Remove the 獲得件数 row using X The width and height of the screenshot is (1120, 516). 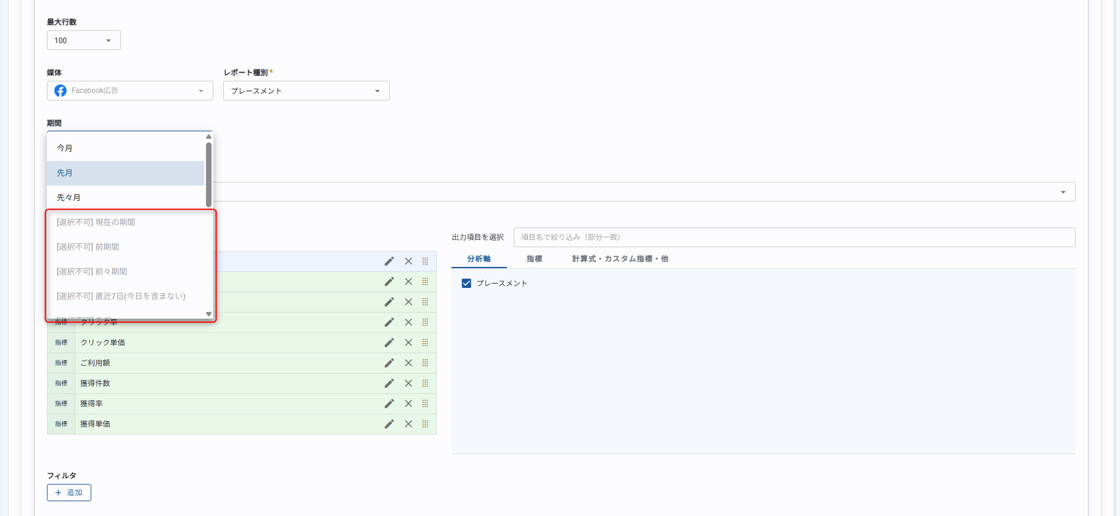tap(408, 383)
